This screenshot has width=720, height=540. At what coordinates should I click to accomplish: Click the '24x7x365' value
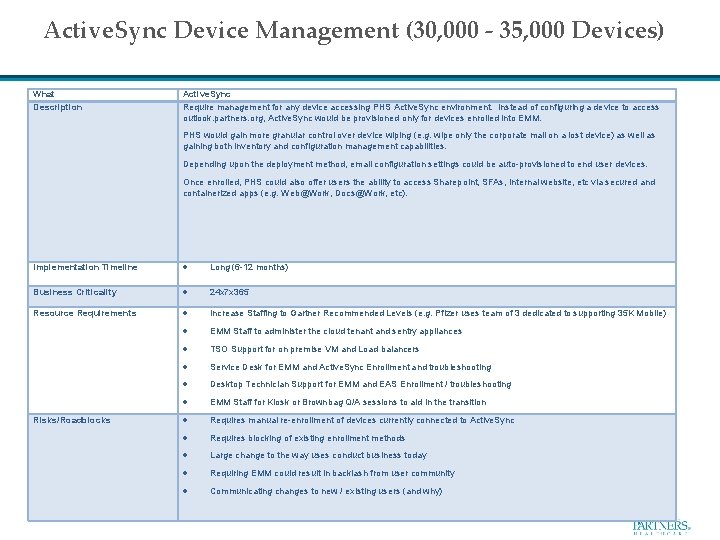tap(229, 292)
